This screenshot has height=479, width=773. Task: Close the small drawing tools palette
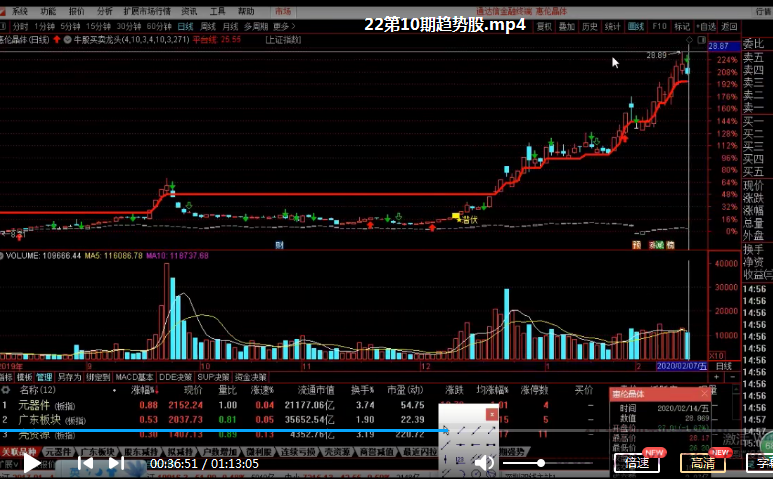click(491, 413)
